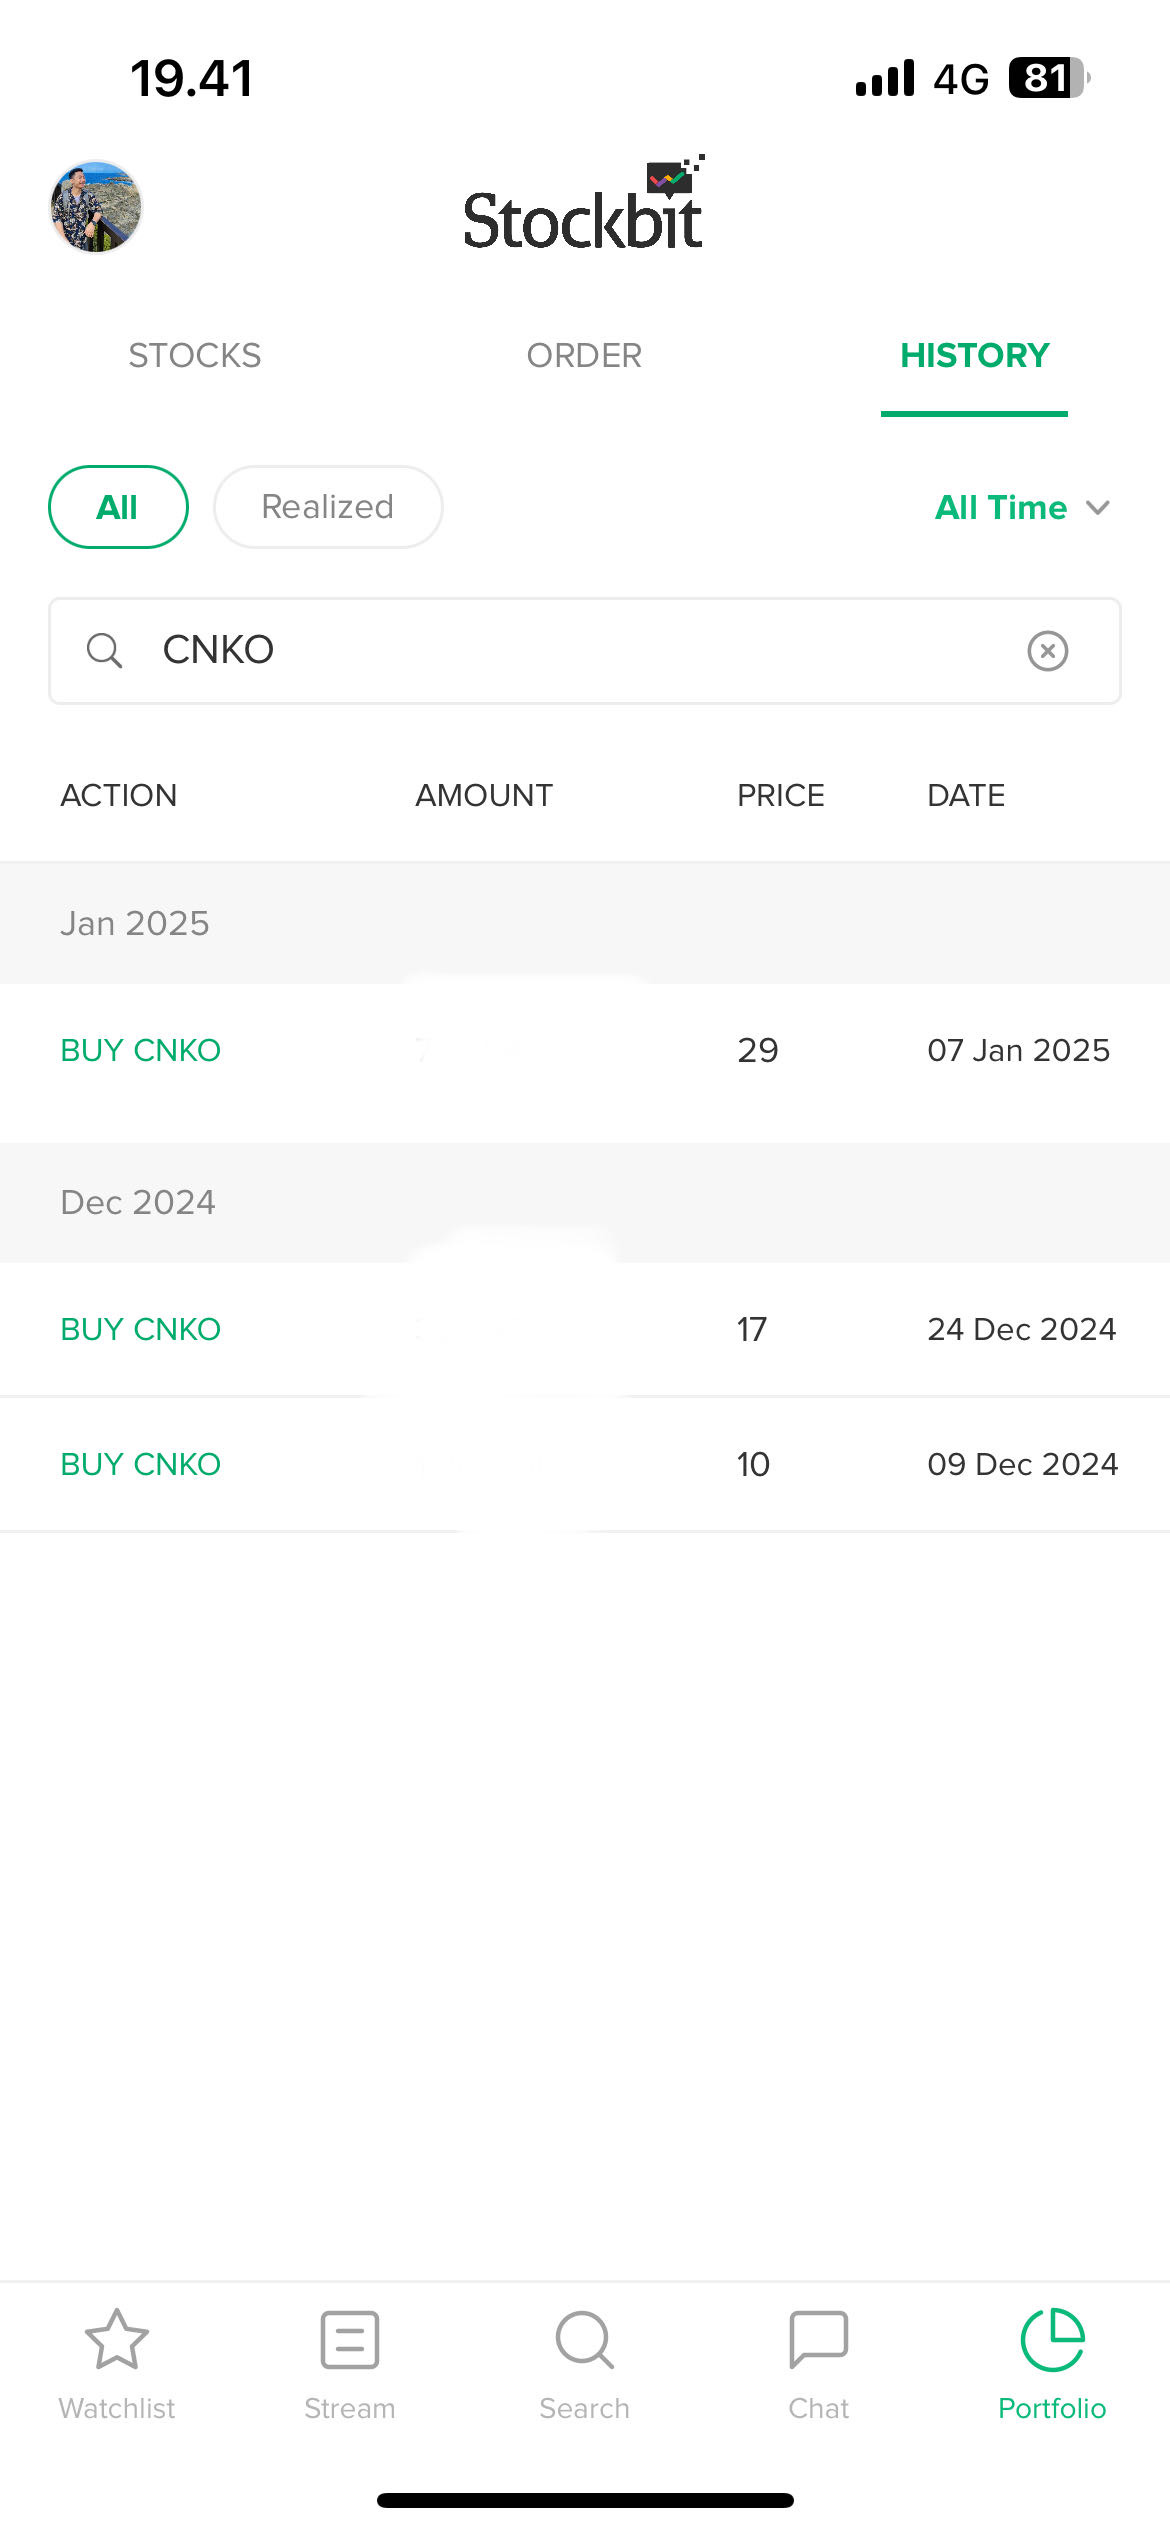Select the HISTORY tab
The width and height of the screenshot is (1170, 2532).
(974, 356)
